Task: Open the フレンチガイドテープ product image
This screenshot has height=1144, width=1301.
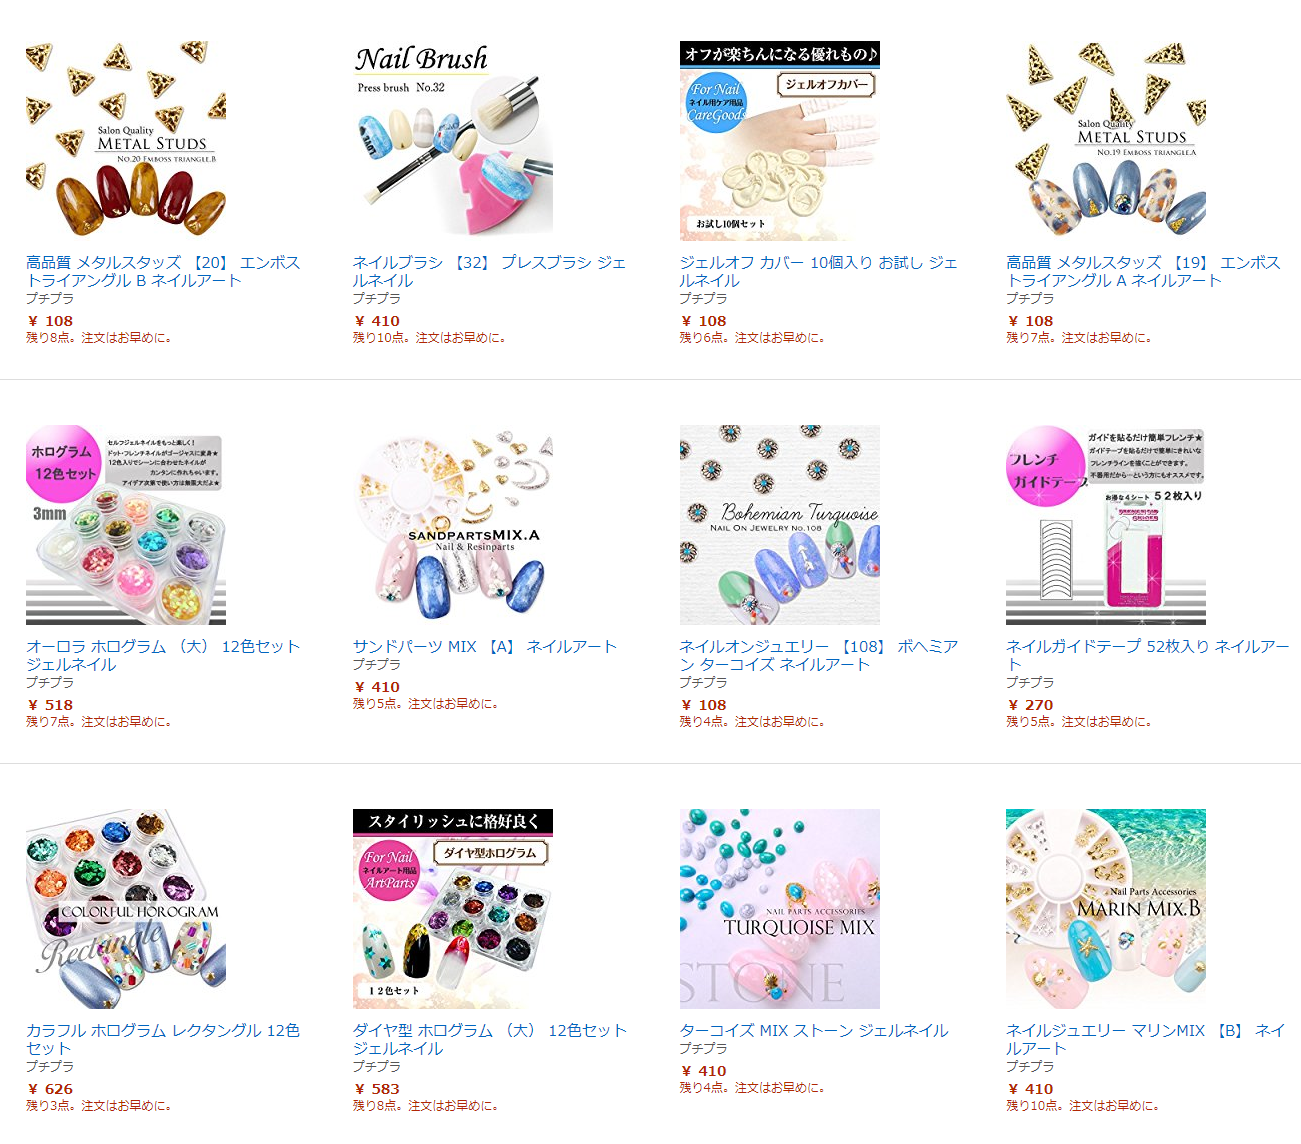Action: pos(1106,525)
